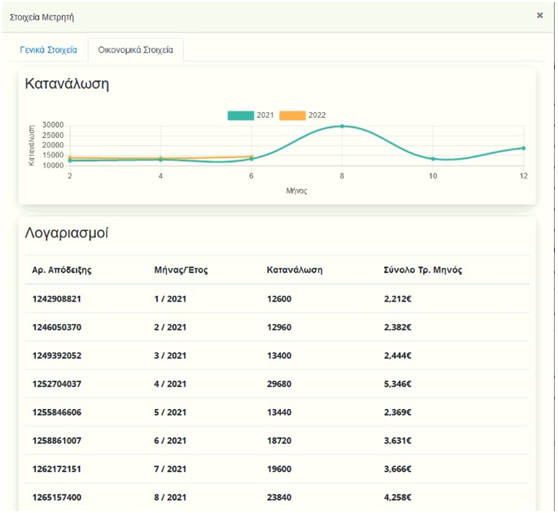The height and width of the screenshot is (513, 558).
Task: Toggle the 2021 legend teal swatch
Action: point(241,115)
